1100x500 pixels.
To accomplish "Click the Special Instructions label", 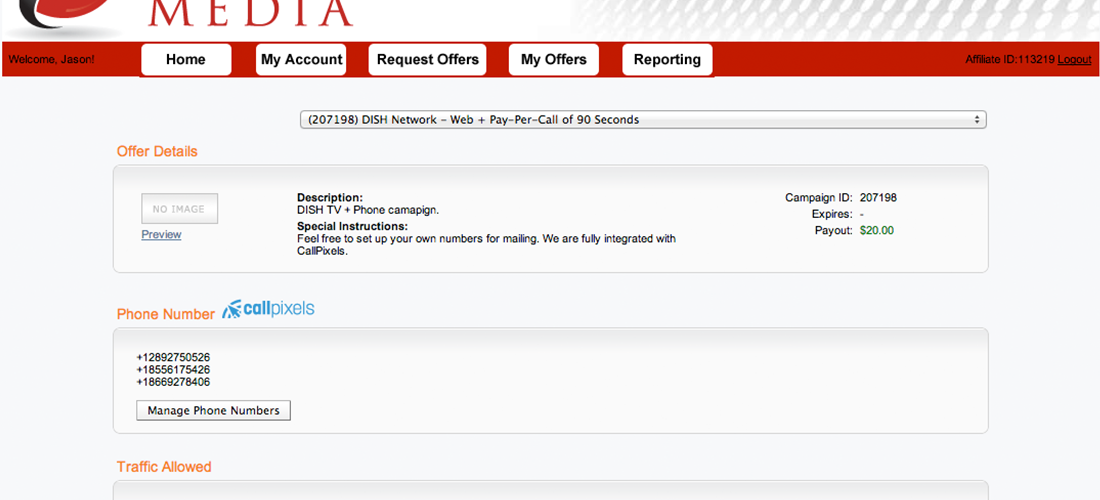I will (x=352, y=227).
